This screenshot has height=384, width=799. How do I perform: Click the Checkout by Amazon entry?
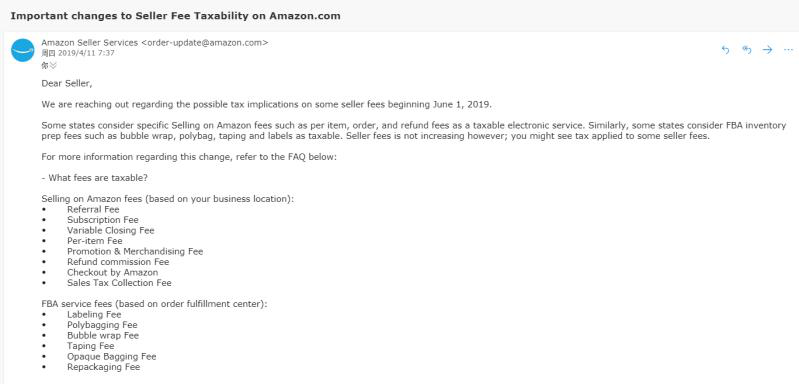click(x=113, y=272)
